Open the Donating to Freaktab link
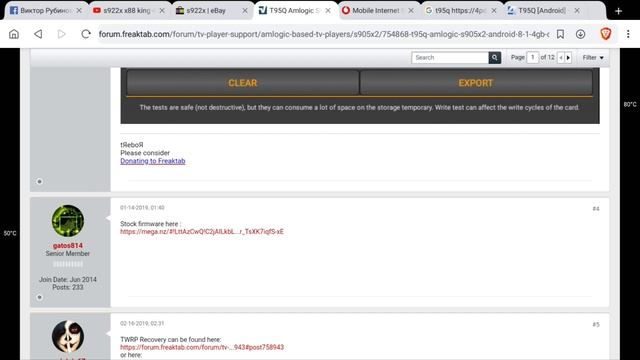640x360 pixels. [x=153, y=161]
